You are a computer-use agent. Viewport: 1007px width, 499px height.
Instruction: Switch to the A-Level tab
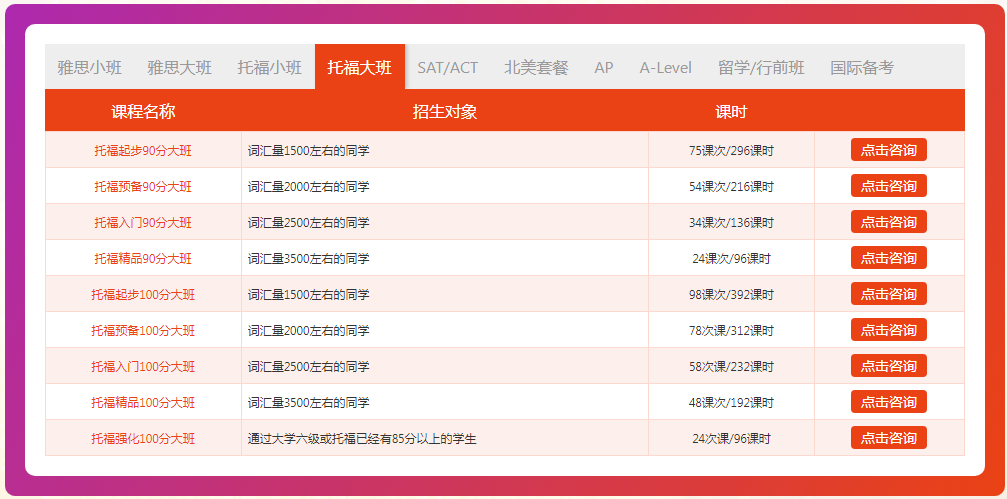pos(665,67)
